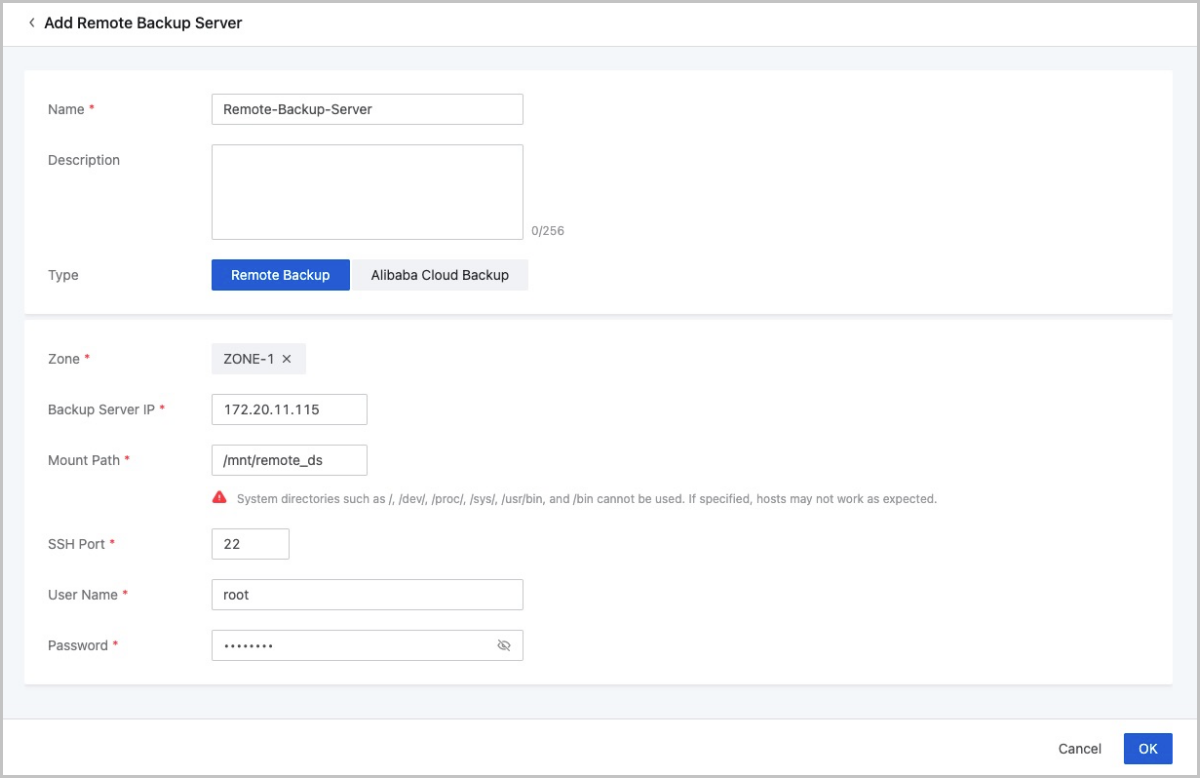Click the red warning triangle icon
This screenshot has height=778, width=1200.
click(x=219, y=497)
